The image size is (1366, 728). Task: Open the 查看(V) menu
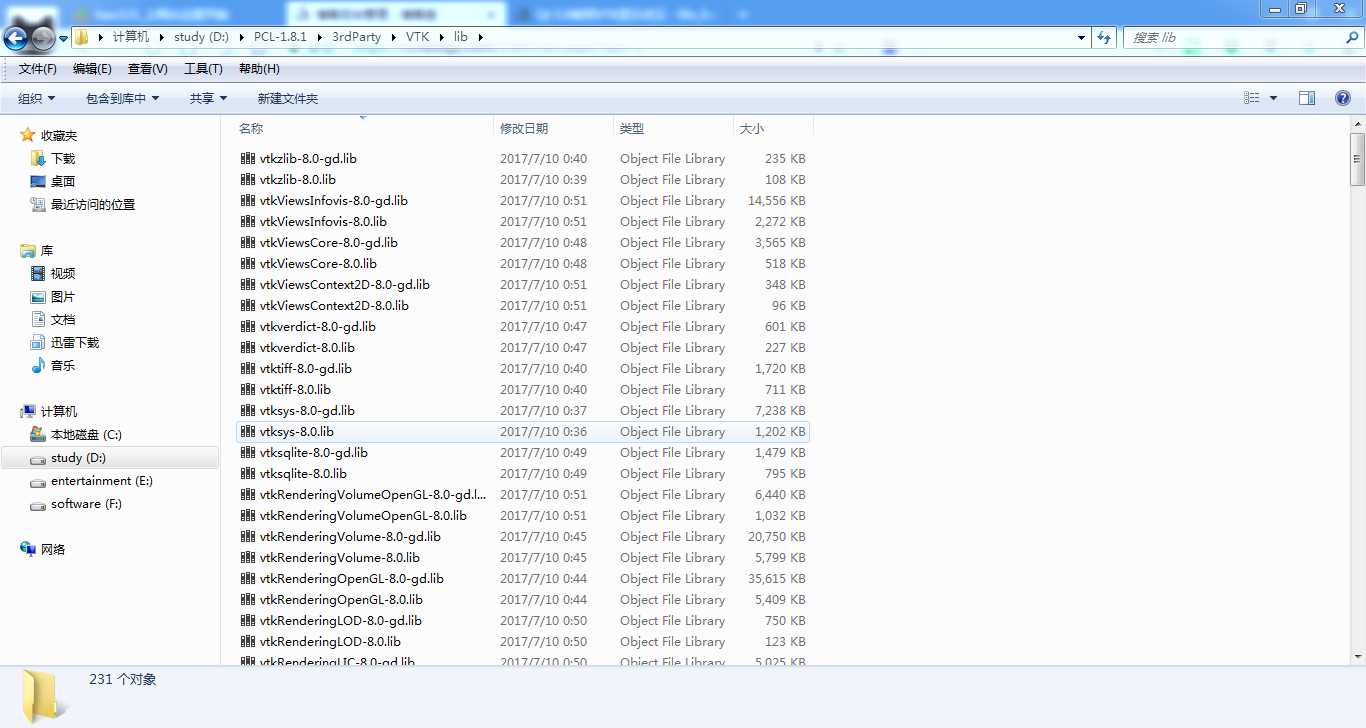148,69
